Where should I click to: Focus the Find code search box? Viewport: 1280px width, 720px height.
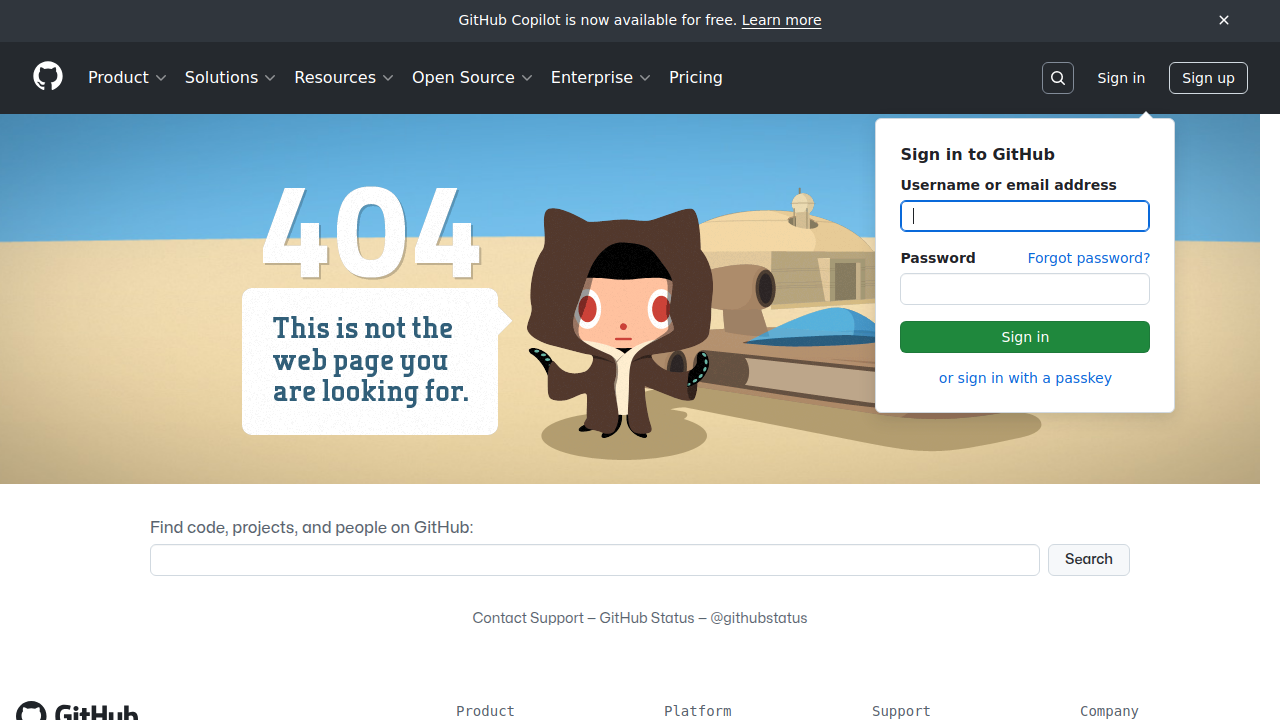pos(595,560)
